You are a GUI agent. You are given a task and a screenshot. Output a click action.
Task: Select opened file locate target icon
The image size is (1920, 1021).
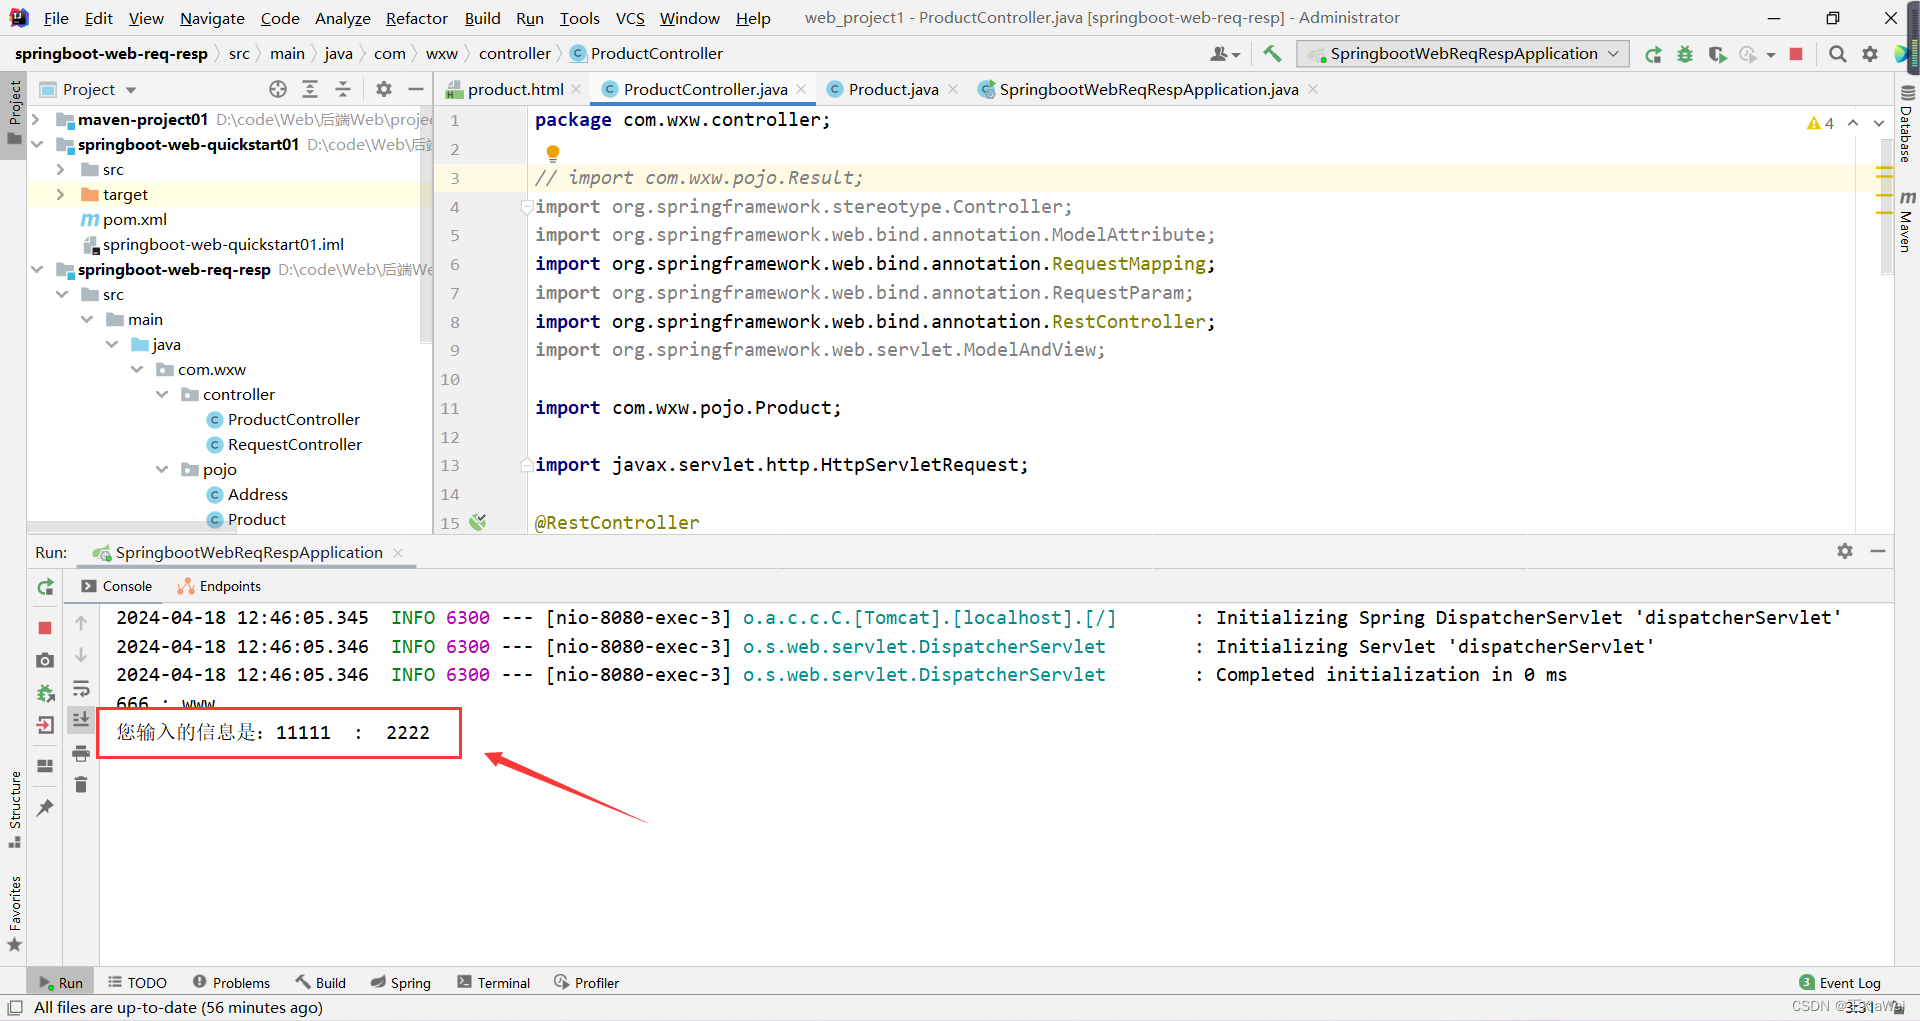tap(278, 89)
